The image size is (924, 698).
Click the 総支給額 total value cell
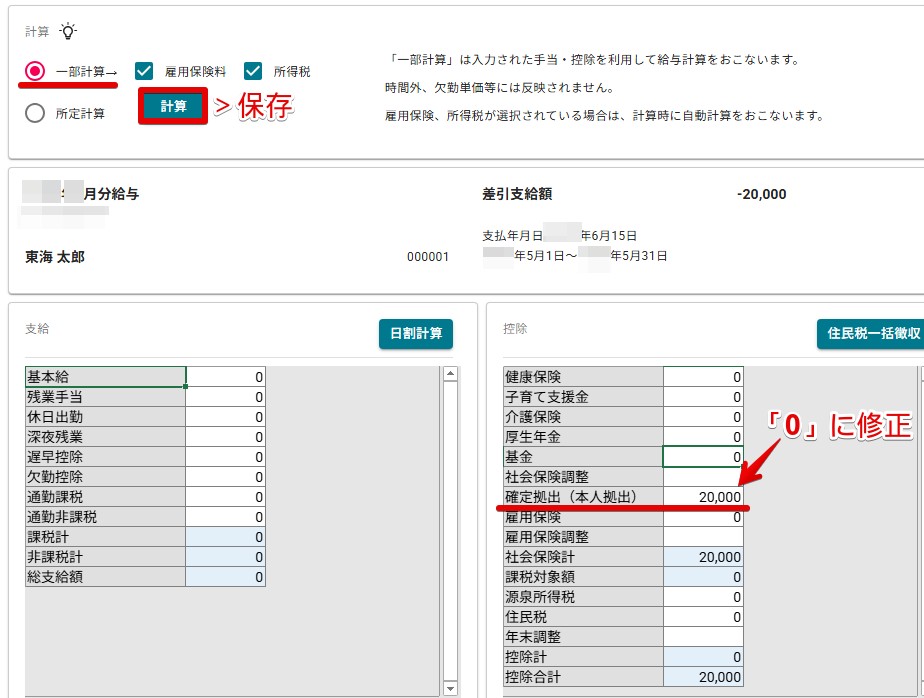pyautogui.click(x=226, y=577)
